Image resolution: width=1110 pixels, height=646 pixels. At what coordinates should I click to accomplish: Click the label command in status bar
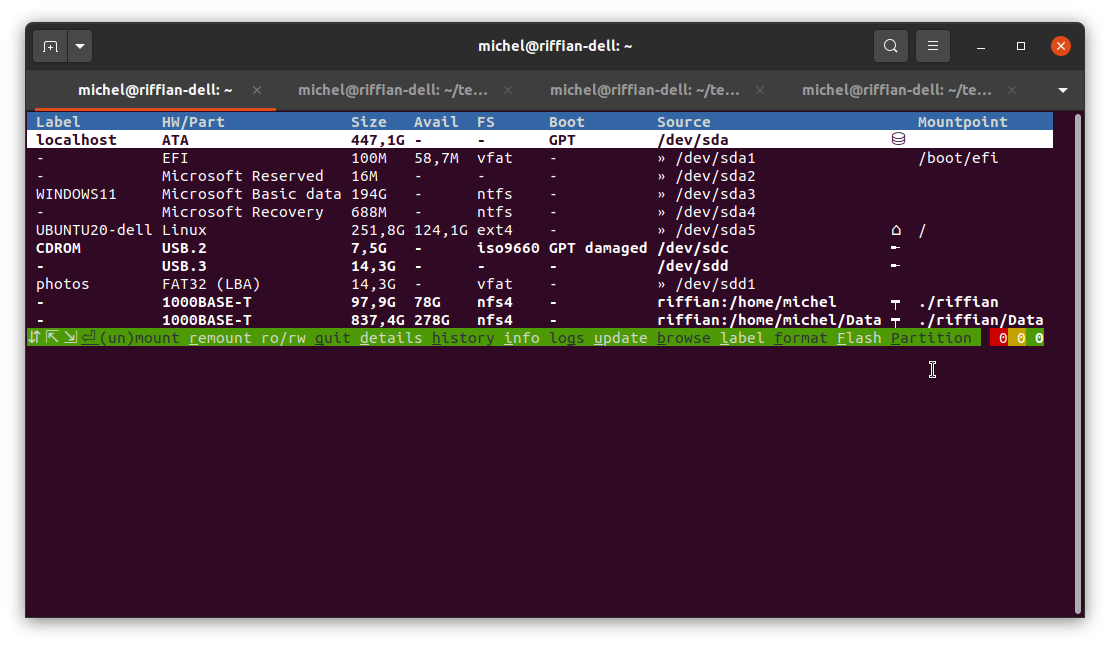[x=742, y=338]
